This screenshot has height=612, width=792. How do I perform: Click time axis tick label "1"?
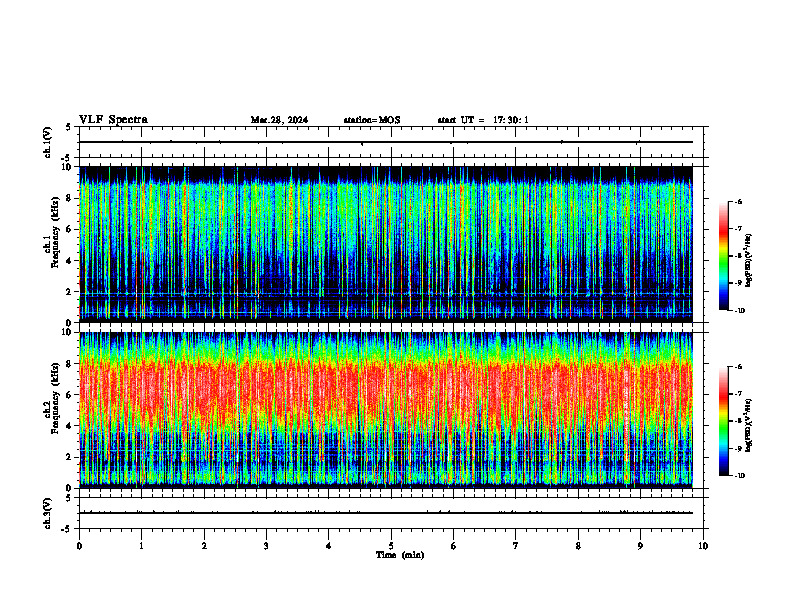click(141, 546)
